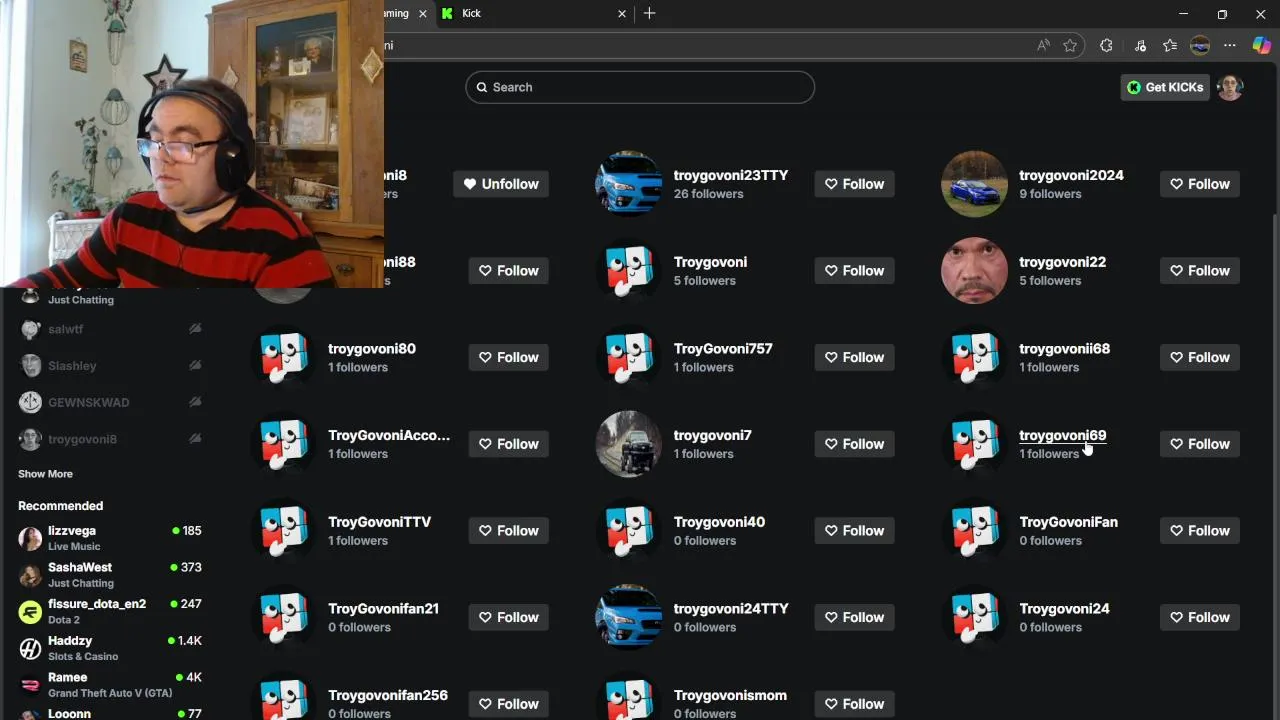The image size is (1280, 720).
Task: Open the browser Extensions puzzle icon
Action: pos(1106,45)
